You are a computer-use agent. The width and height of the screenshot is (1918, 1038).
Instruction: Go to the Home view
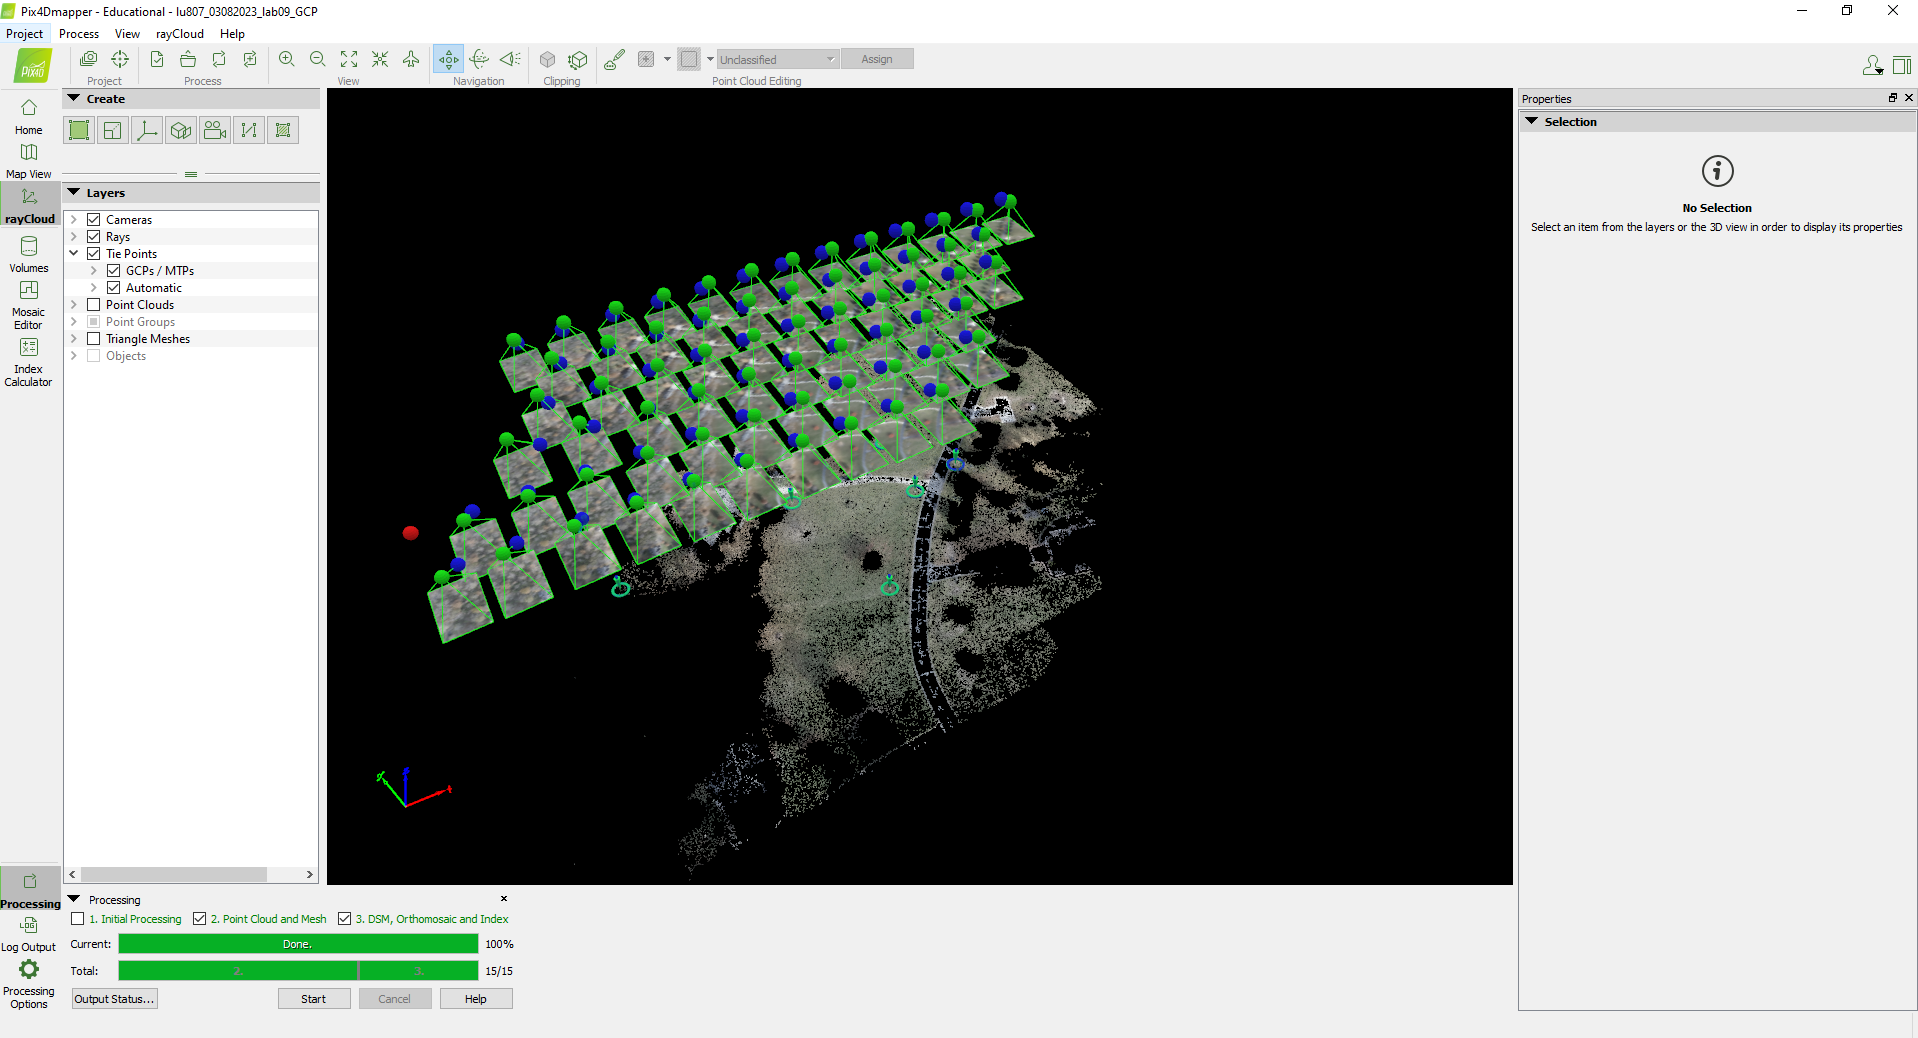(29, 116)
